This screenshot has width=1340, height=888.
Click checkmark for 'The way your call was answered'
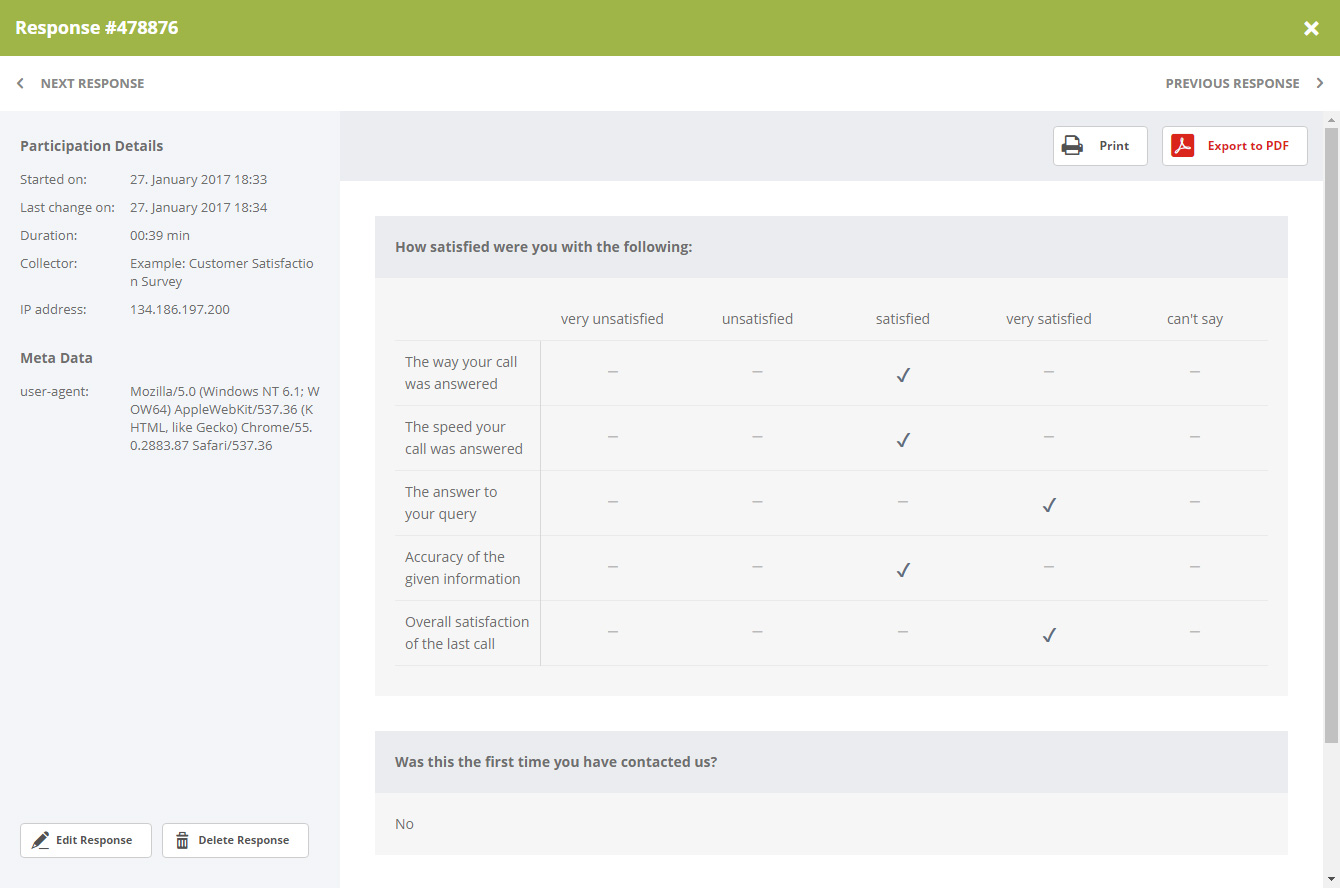click(903, 375)
